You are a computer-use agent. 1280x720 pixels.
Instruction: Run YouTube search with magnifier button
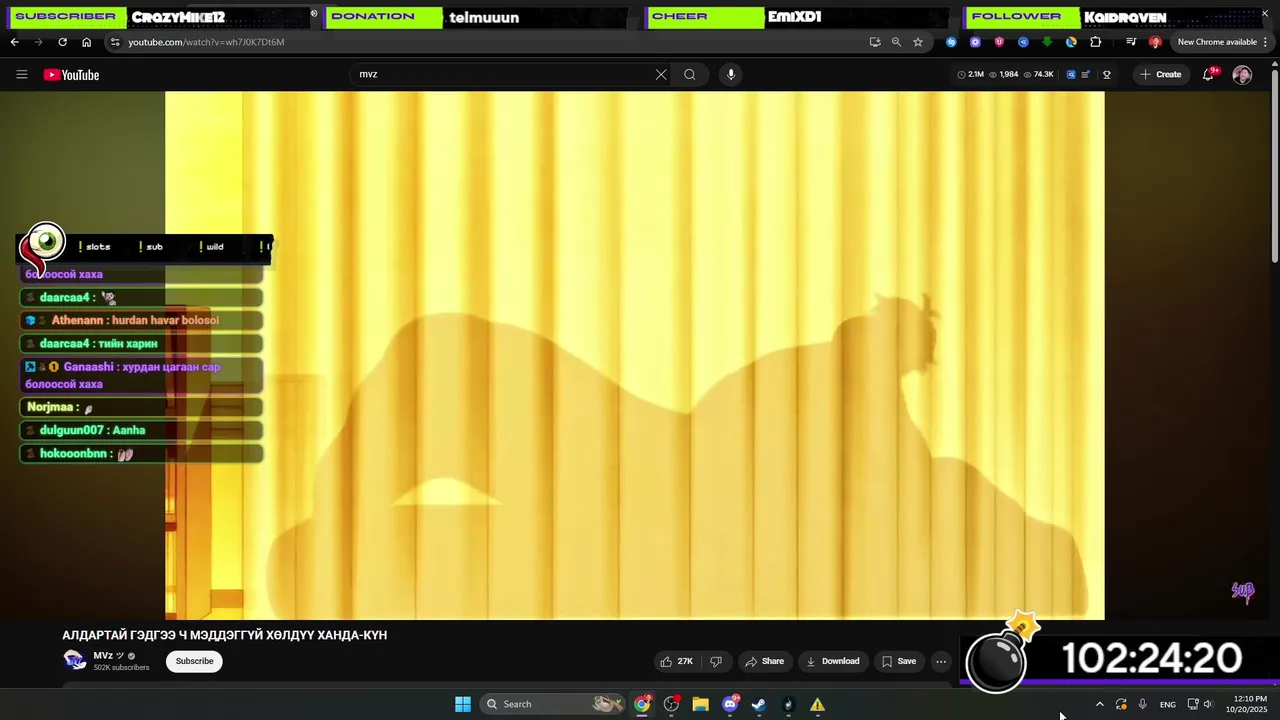point(690,74)
